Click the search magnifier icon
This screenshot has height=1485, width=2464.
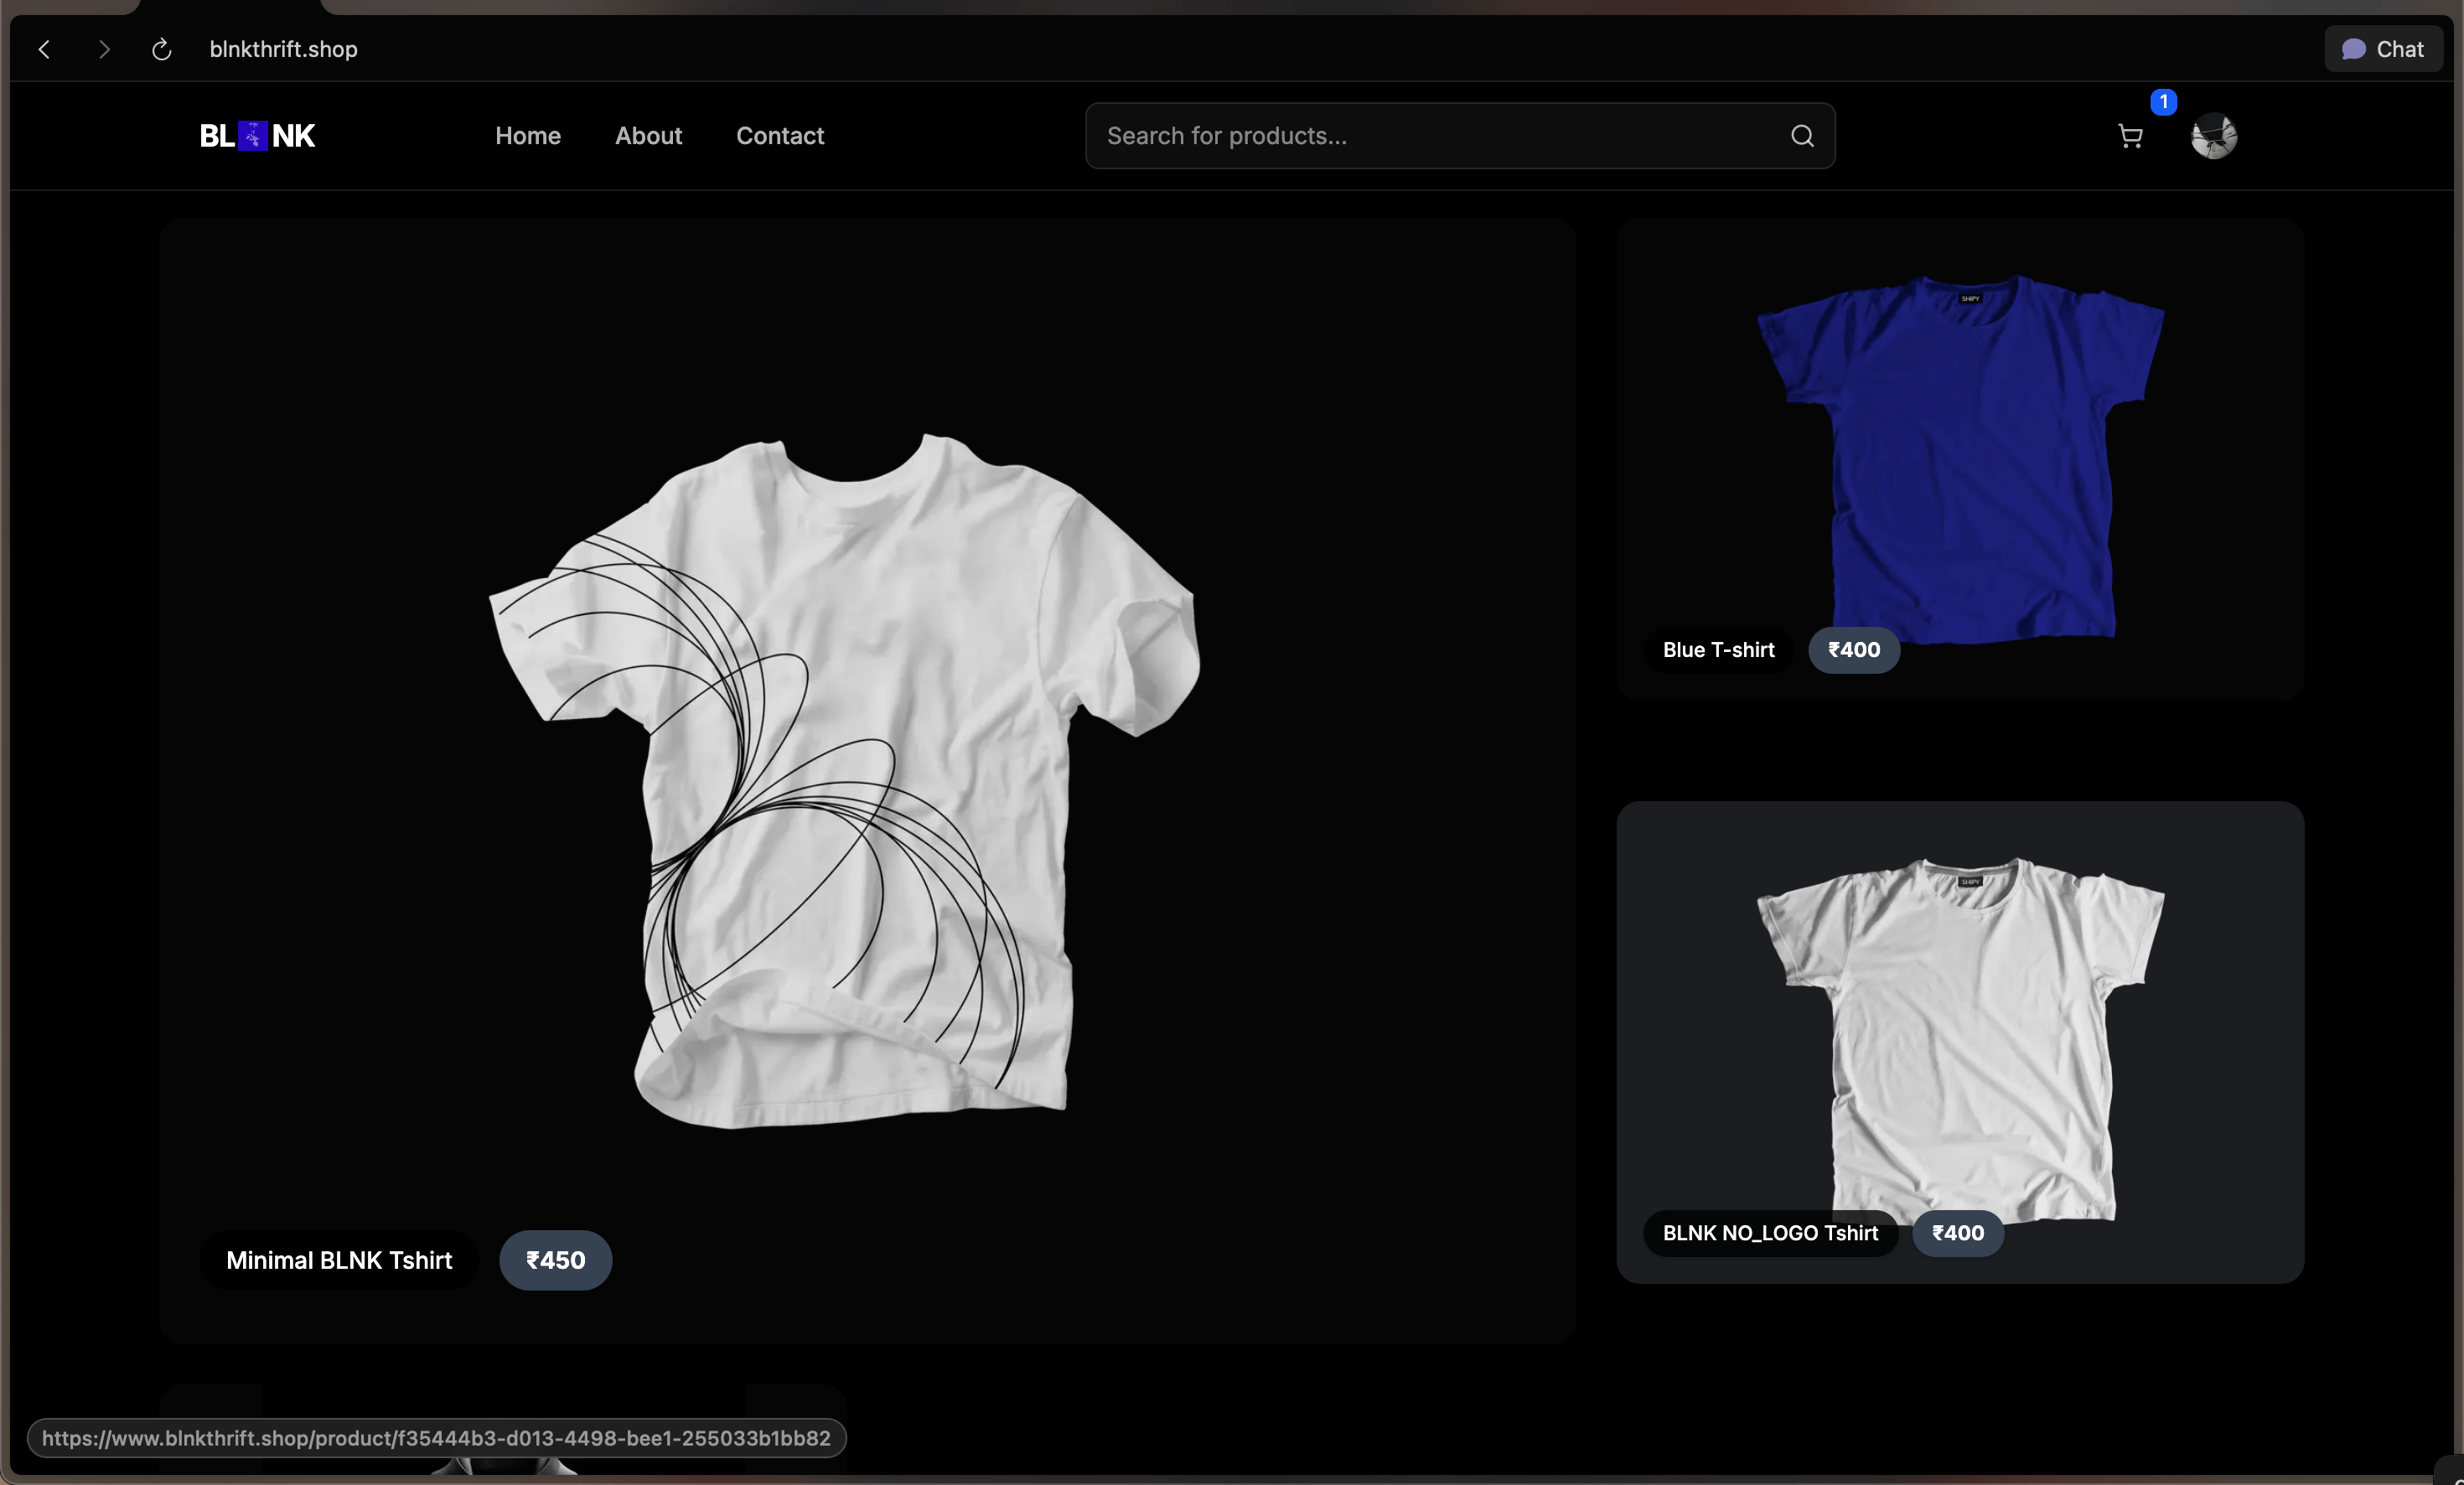(1802, 136)
